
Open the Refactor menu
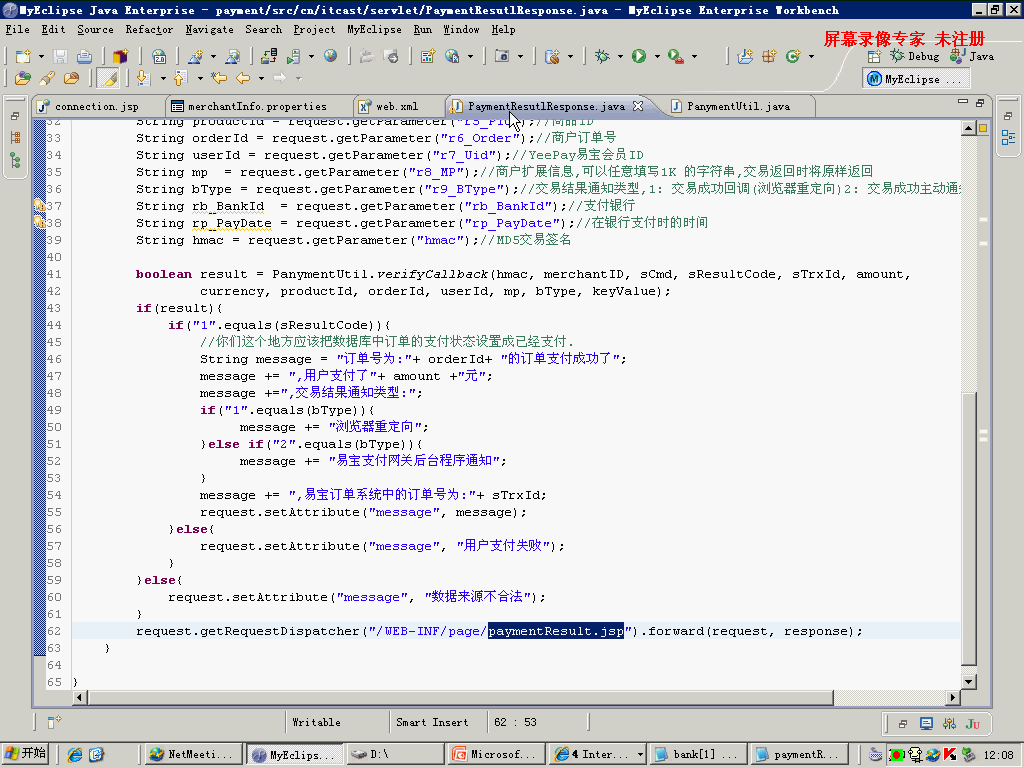click(x=149, y=29)
